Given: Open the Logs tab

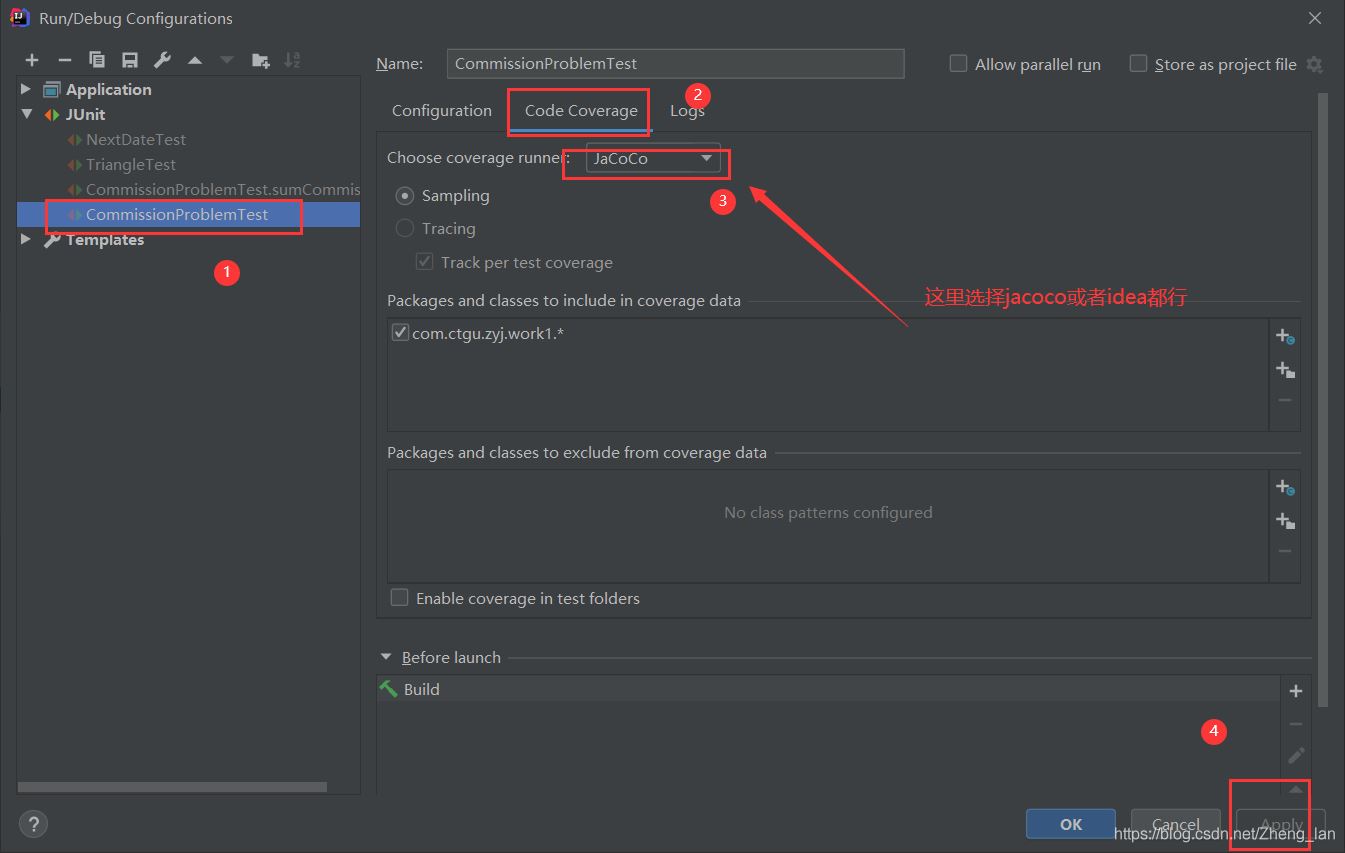Looking at the screenshot, I should click(x=687, y=111).
